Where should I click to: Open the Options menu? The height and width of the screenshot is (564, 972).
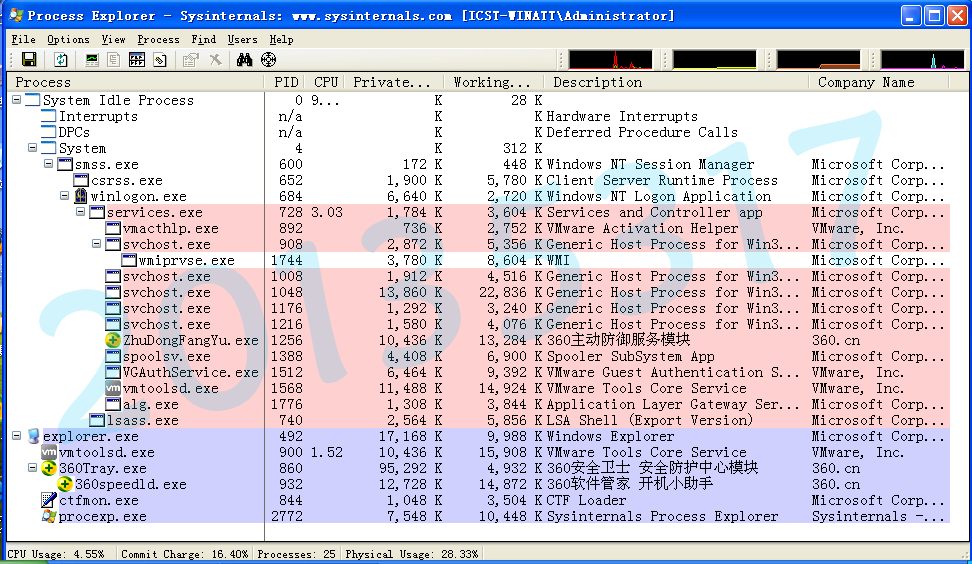point(68,39)
